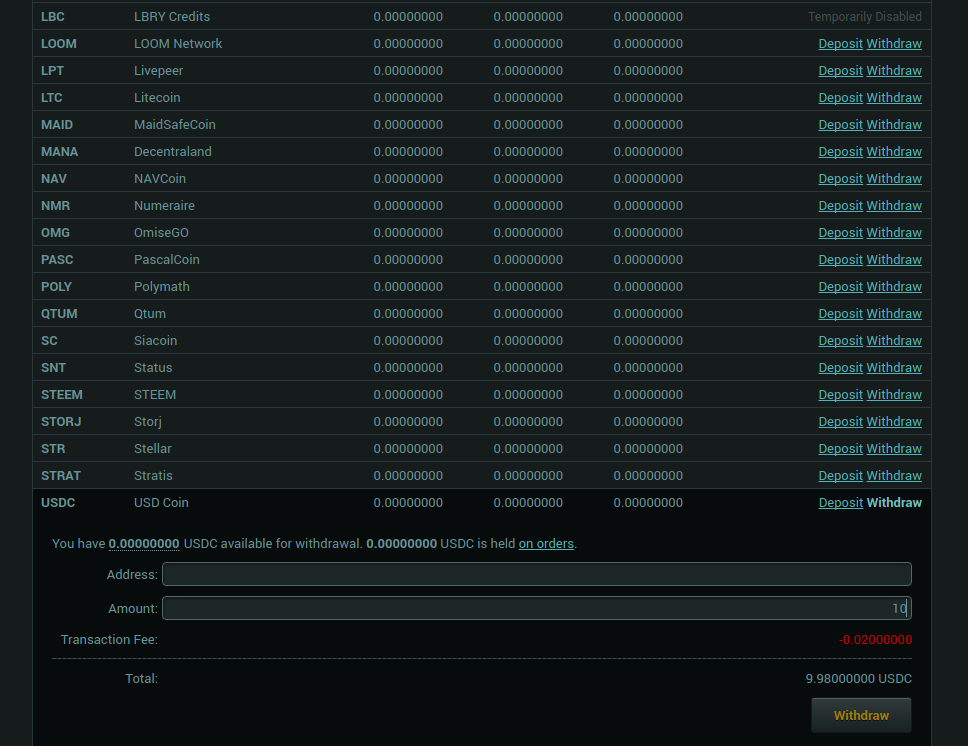
Task: Click Deposit in STEEM row
Action: [x=840, y=395]
